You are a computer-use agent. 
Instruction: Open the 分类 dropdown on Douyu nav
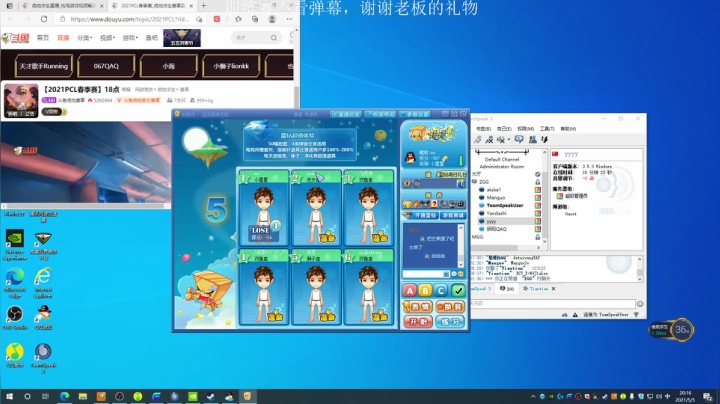click(x=84, y=38)
